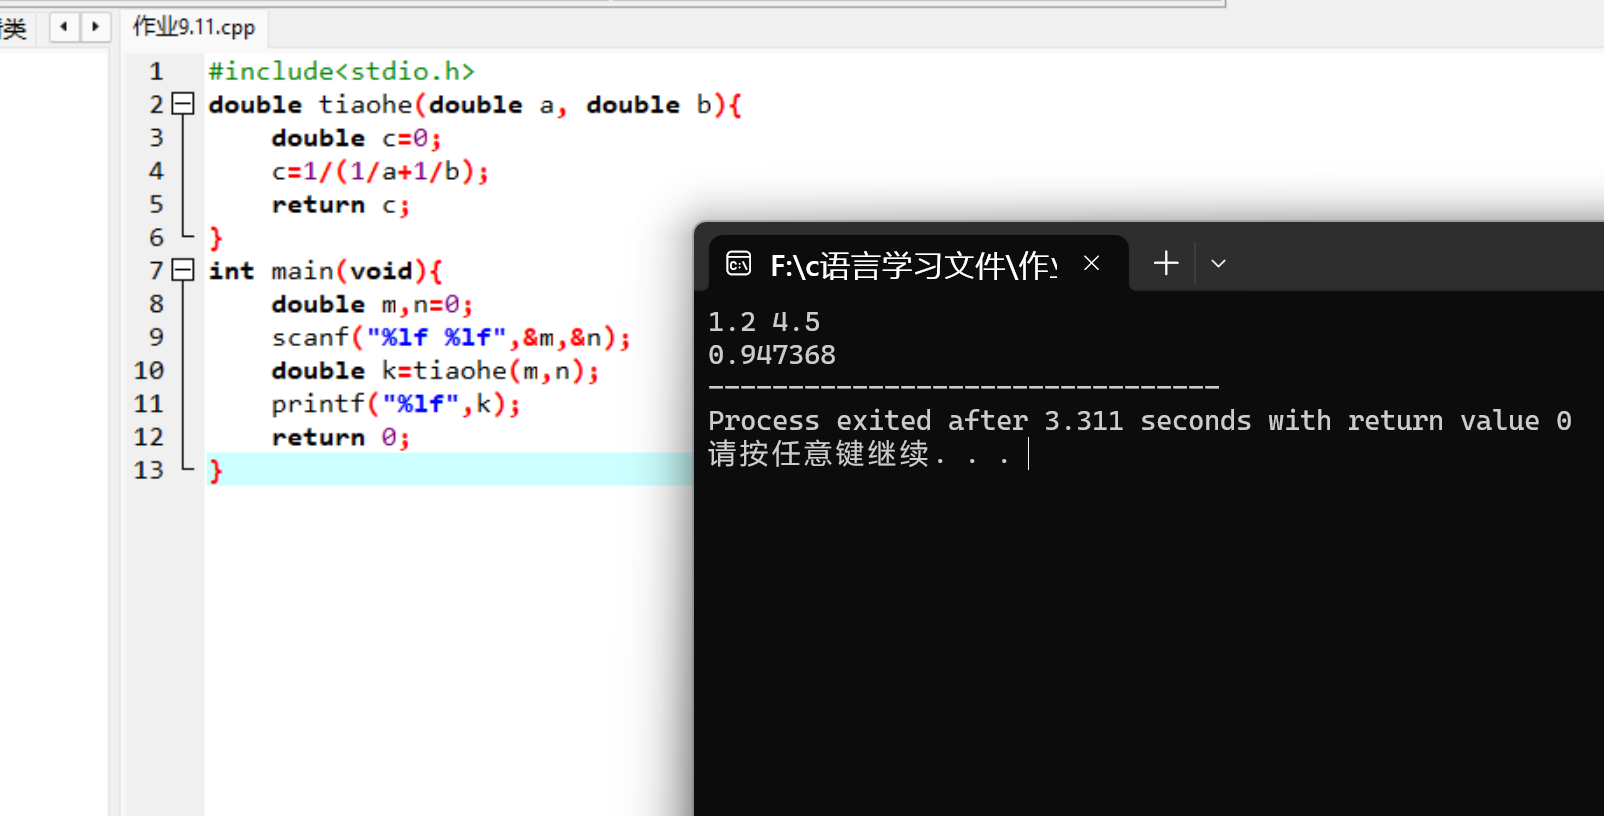This screenshot has width=1604, height=816.
Task: Click the 'Process exited after 3.311 seconds' message
Action: 1140,421
